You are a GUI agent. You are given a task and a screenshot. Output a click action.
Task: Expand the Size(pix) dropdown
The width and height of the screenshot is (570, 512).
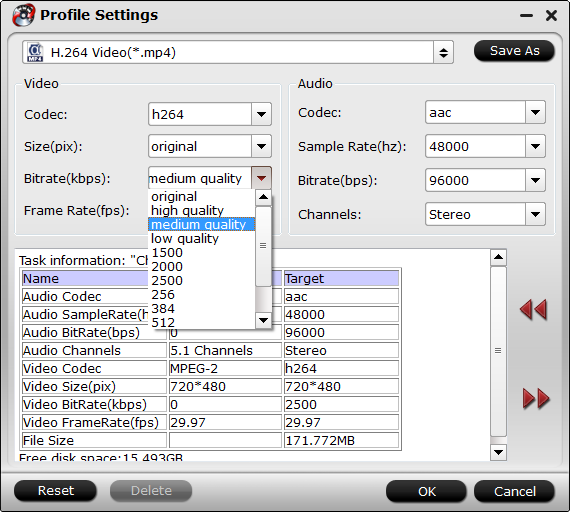[261, 146]
